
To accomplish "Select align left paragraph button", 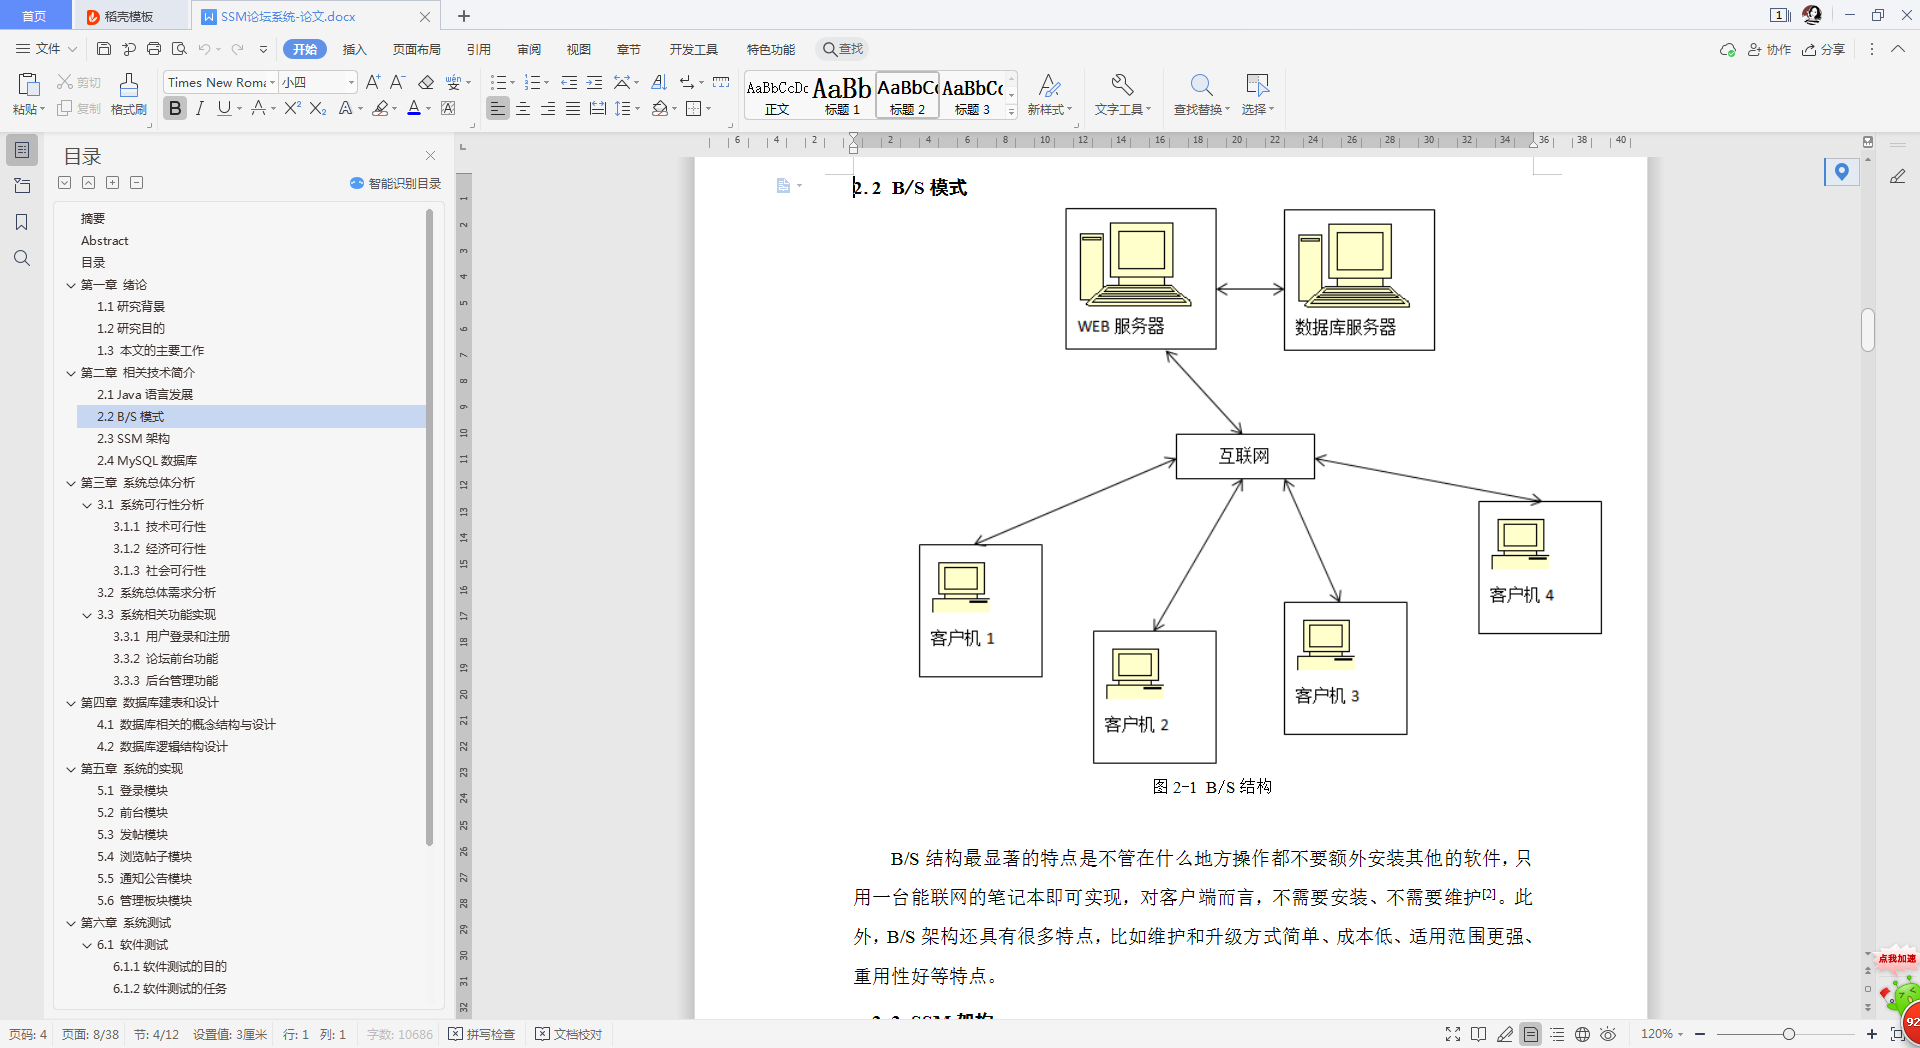I will [498, 108].
